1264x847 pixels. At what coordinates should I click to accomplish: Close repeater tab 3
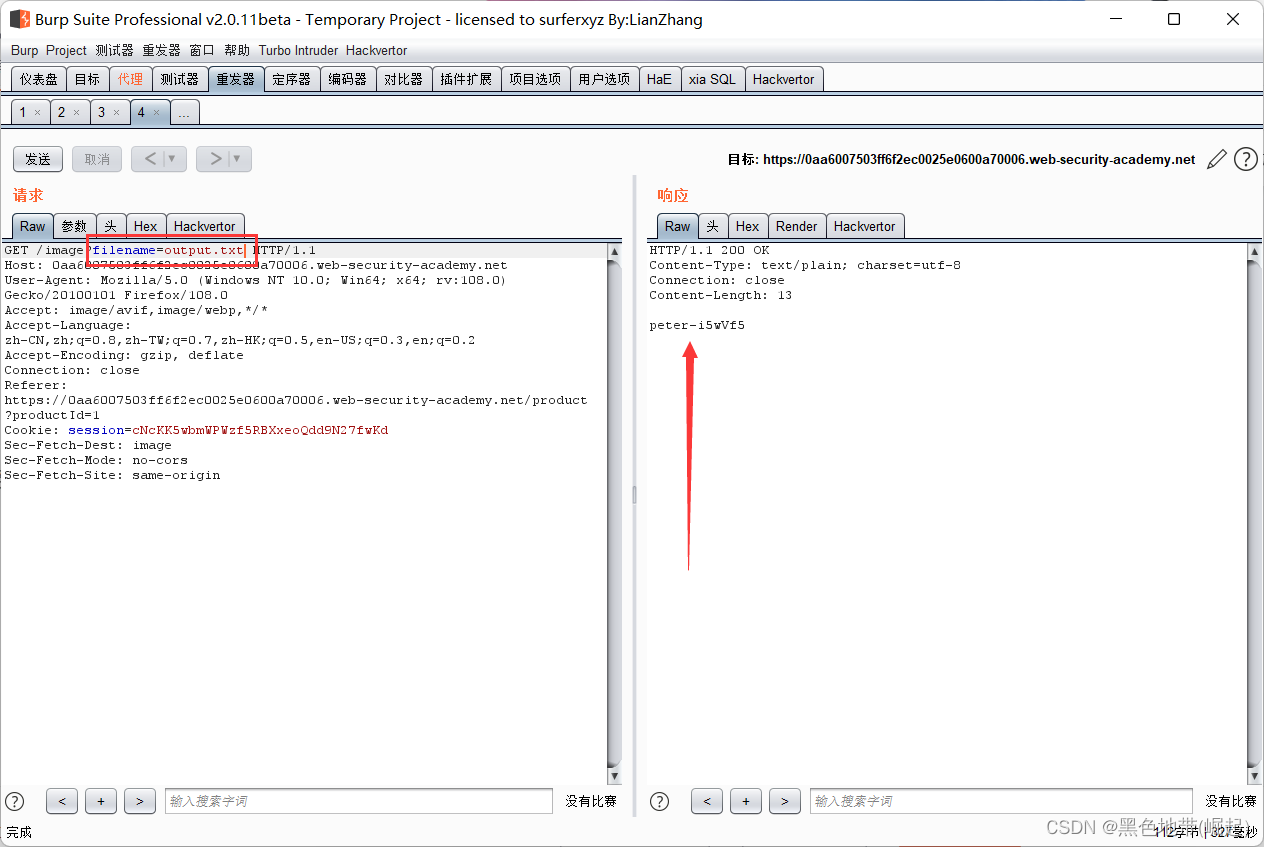click(x=116, y=113)
